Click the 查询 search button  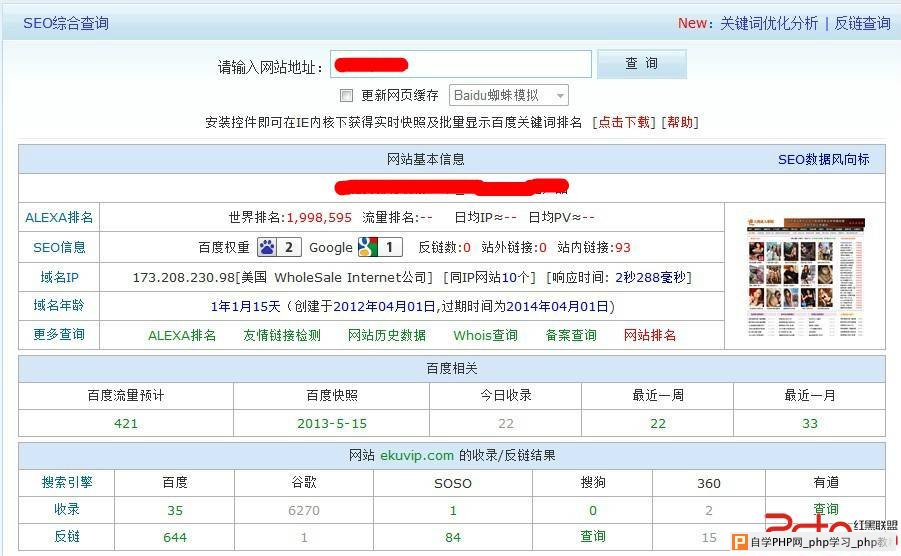point(642,64)
